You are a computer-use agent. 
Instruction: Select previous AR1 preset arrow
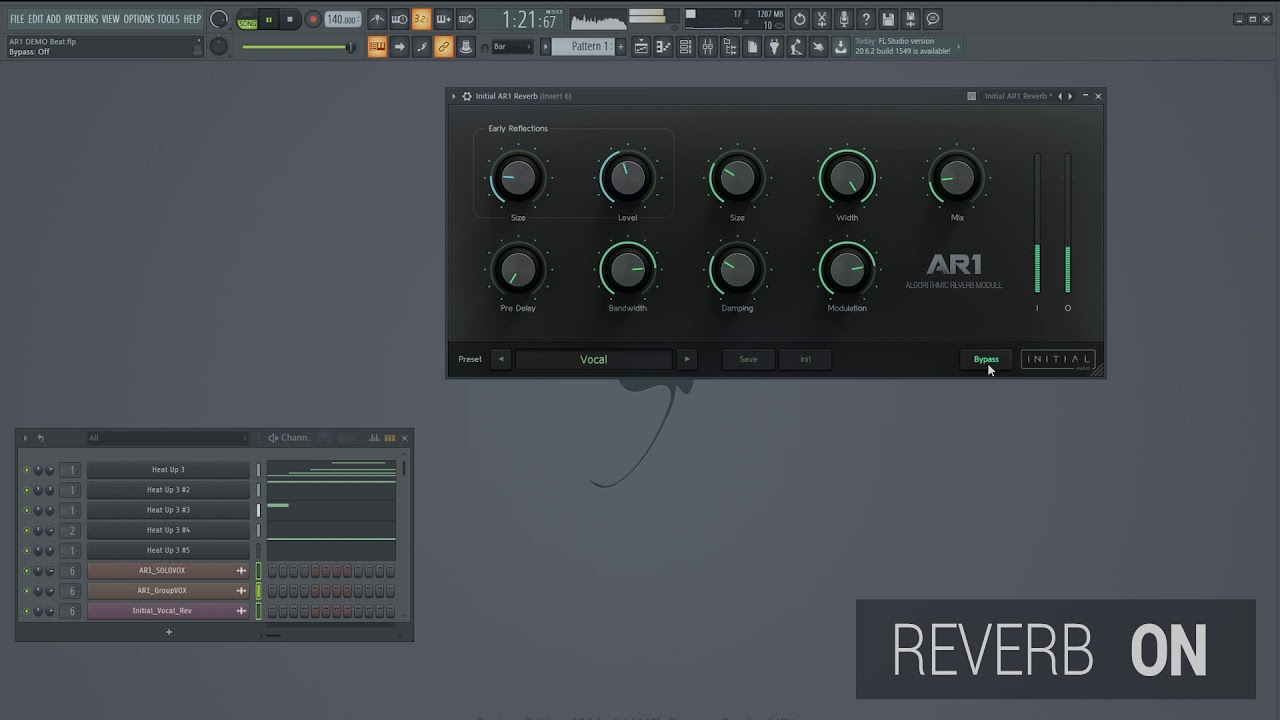pos(501,359)
